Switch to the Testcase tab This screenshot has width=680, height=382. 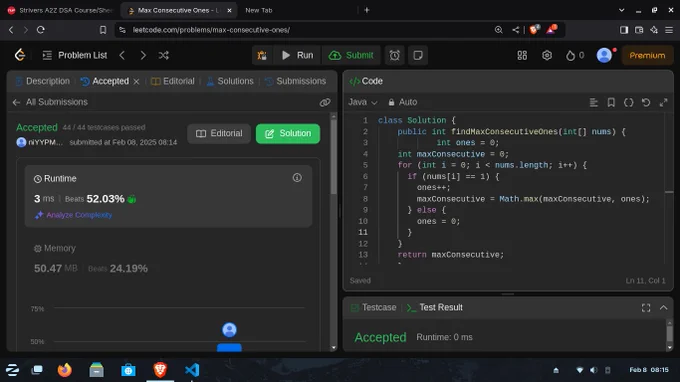(373, 307)
